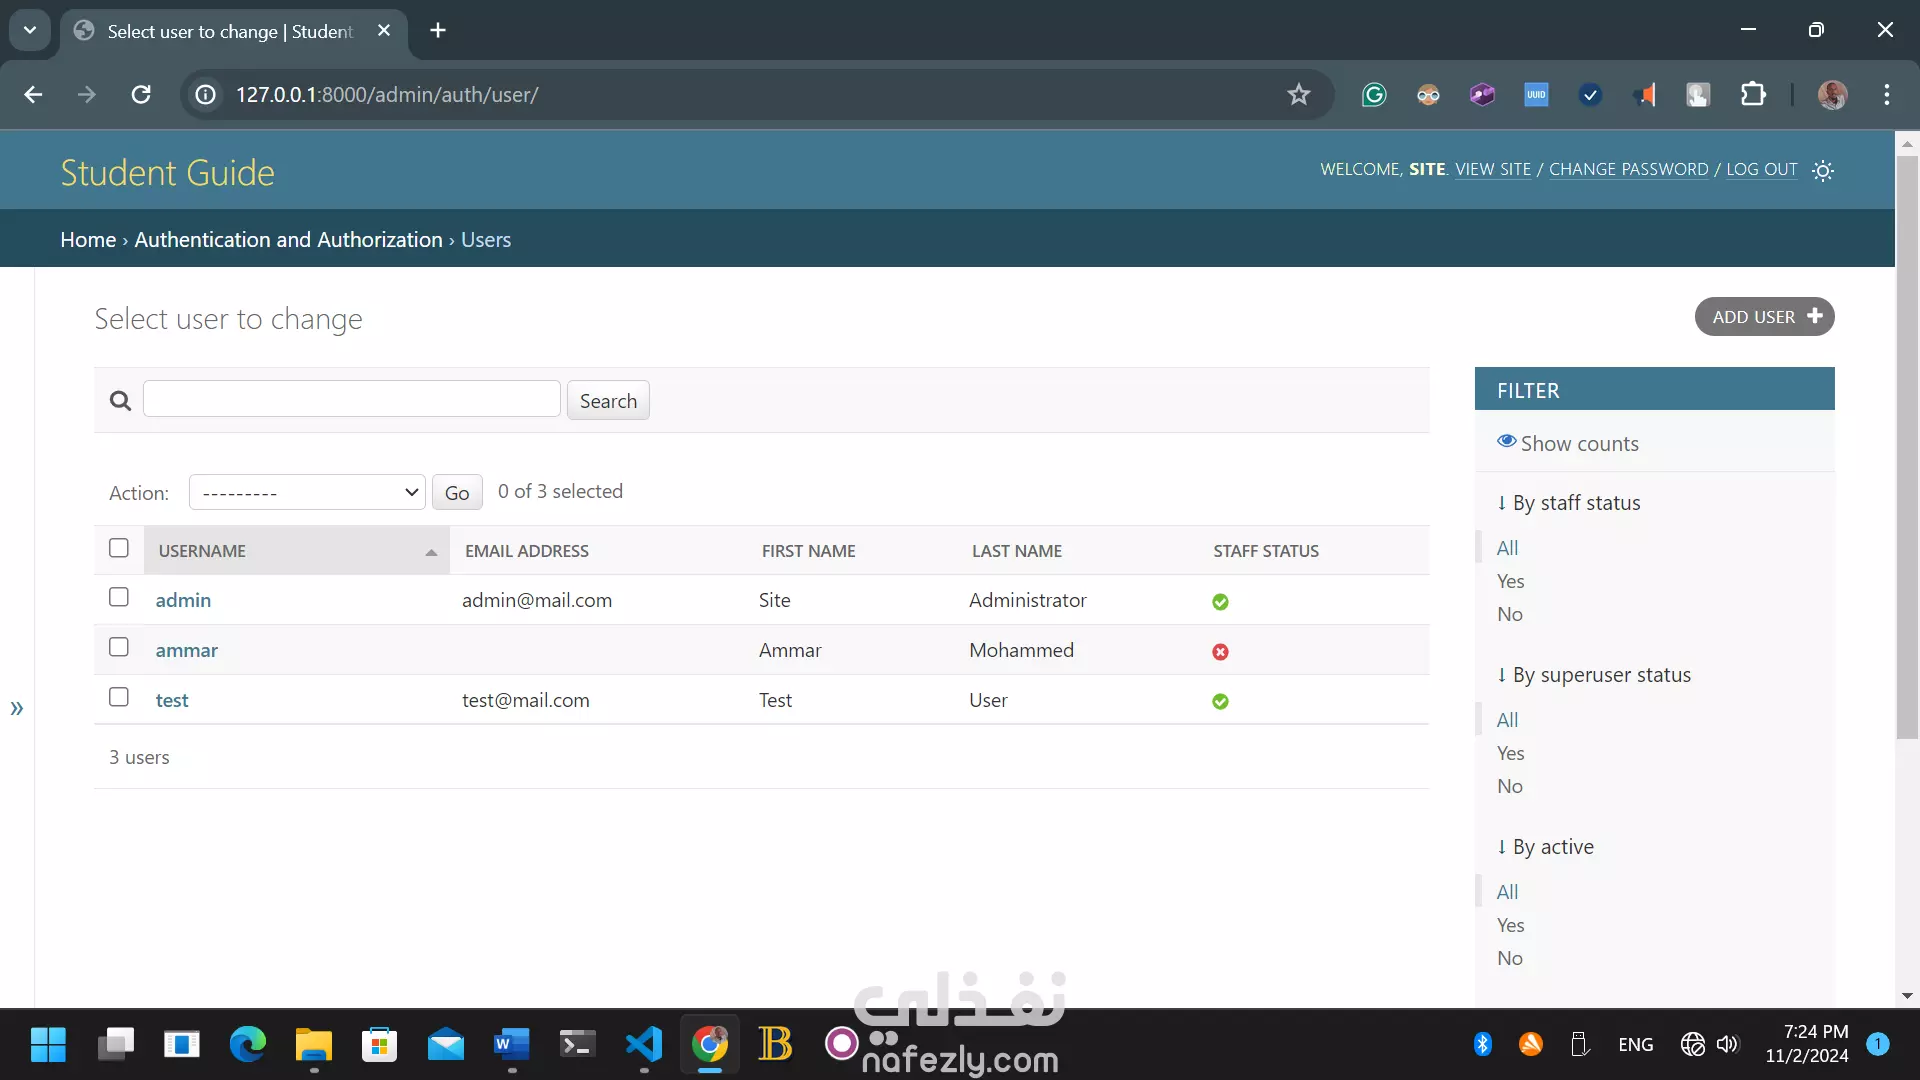Click the Chrome reload page icon
1920x1080 pixels.
(141, 95)
